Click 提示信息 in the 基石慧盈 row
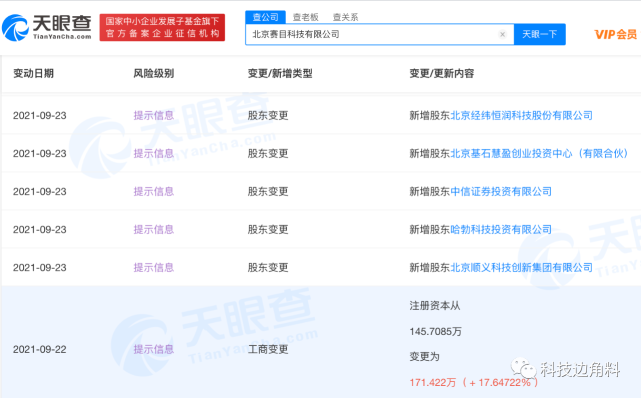This screenshot has width=641, height=398. 154,154
